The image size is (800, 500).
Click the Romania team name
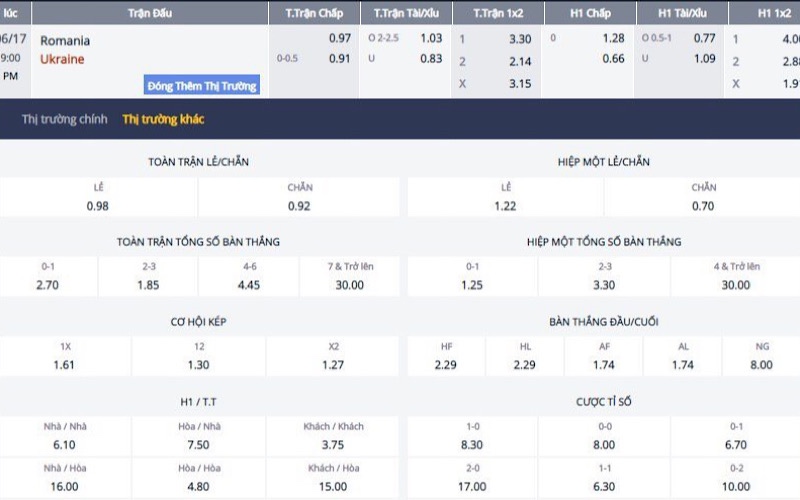click(x=65, y=41)
